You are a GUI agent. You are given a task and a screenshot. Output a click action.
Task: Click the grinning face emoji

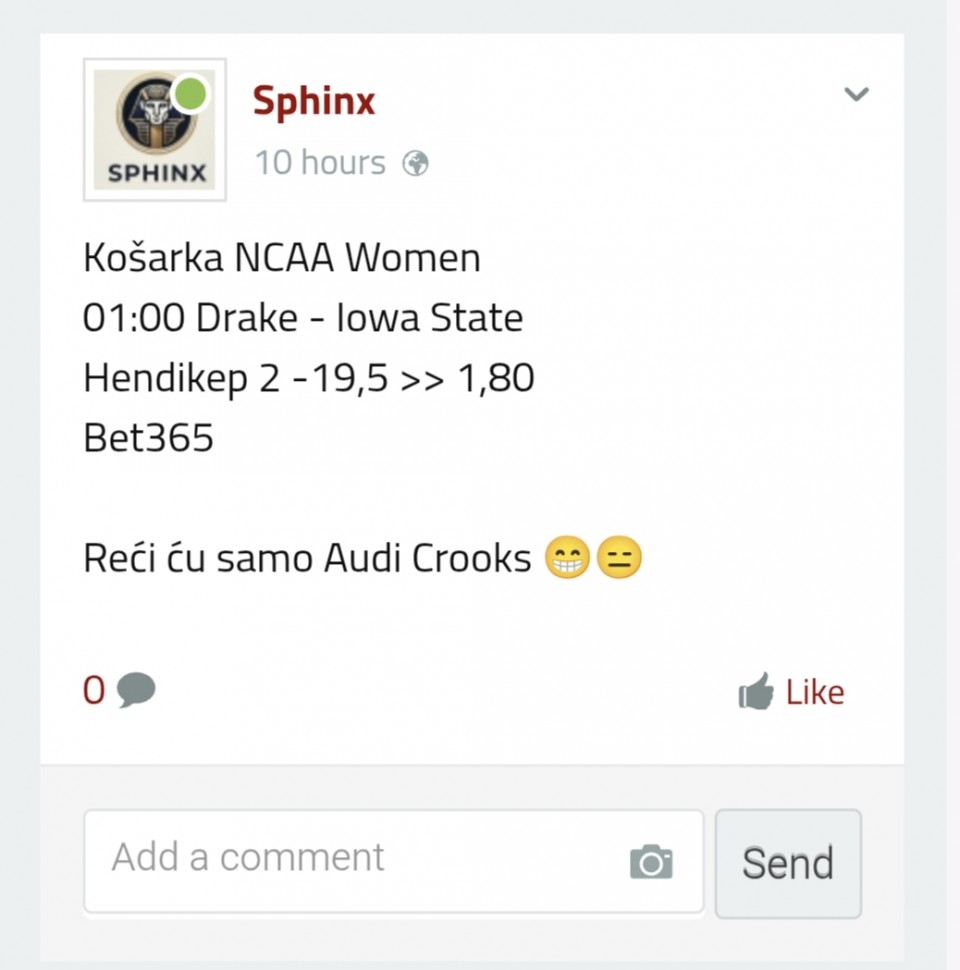tap(567, 559)
